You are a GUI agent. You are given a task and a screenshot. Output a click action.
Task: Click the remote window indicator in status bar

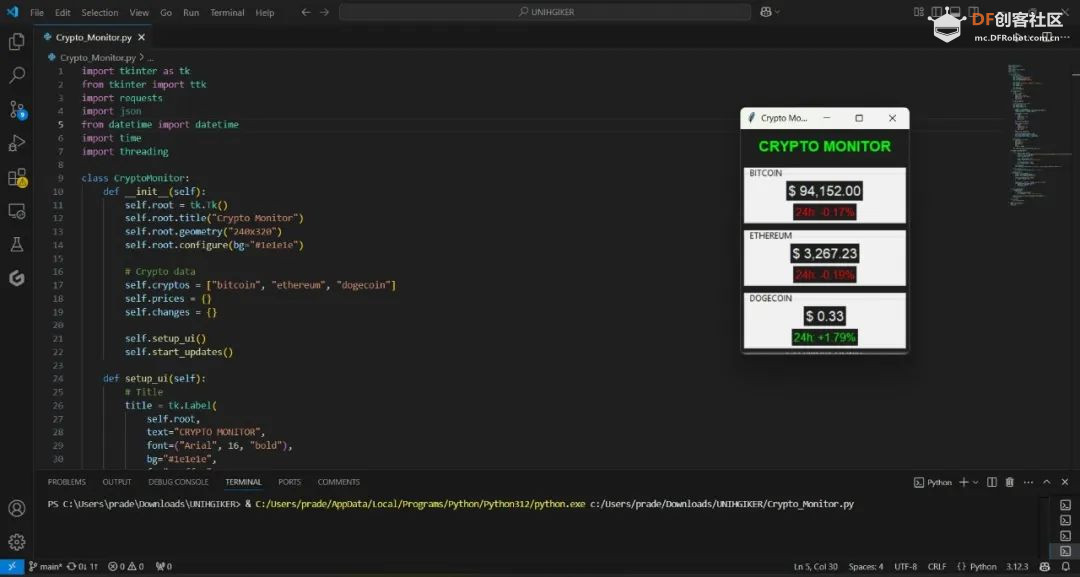(11, 567)
